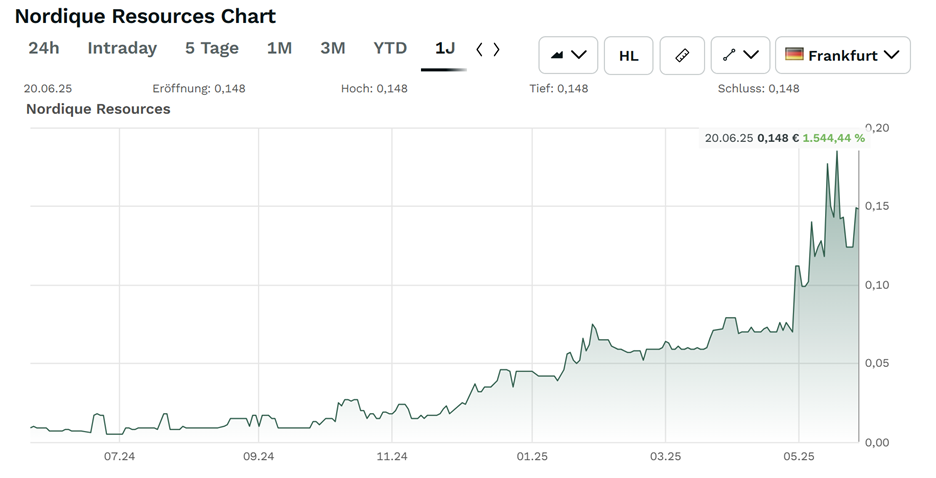Viewport: 936px width, 478px height.
Task: Select the 3M time range
Action: pos(333,48)
